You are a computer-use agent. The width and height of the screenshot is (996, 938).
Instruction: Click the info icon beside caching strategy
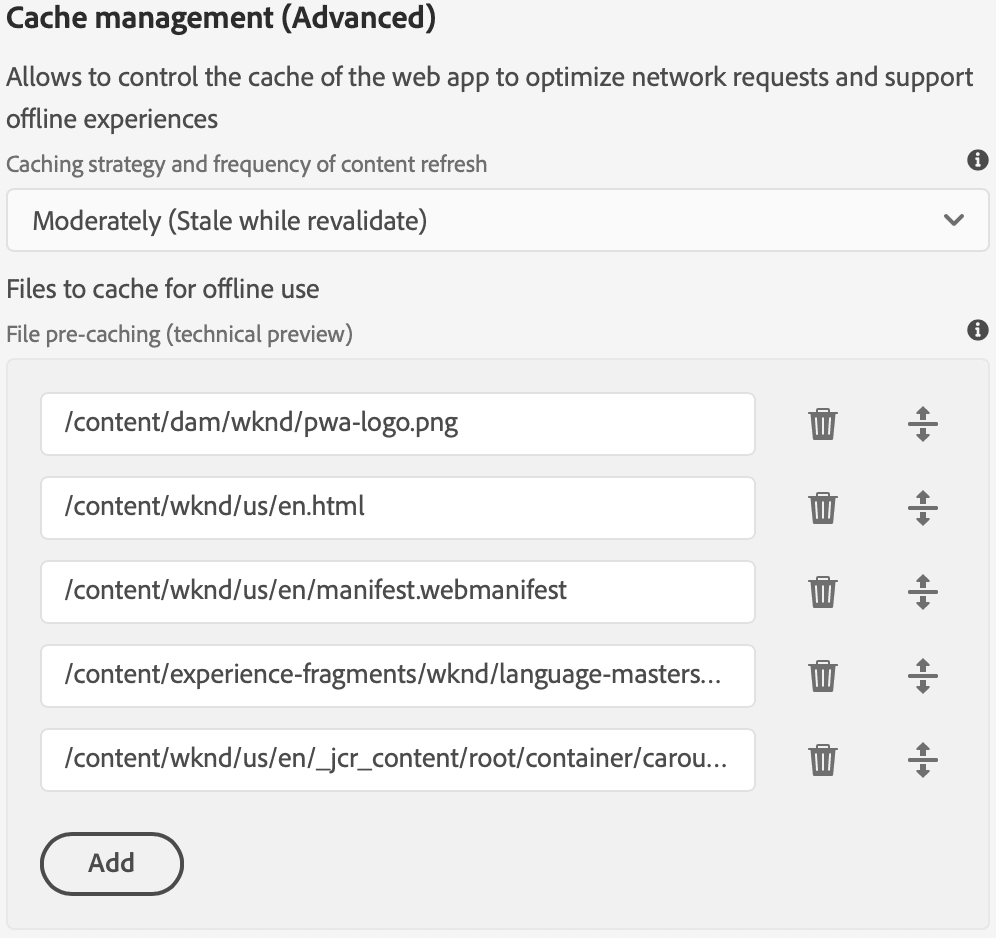[x=980, y=160]
